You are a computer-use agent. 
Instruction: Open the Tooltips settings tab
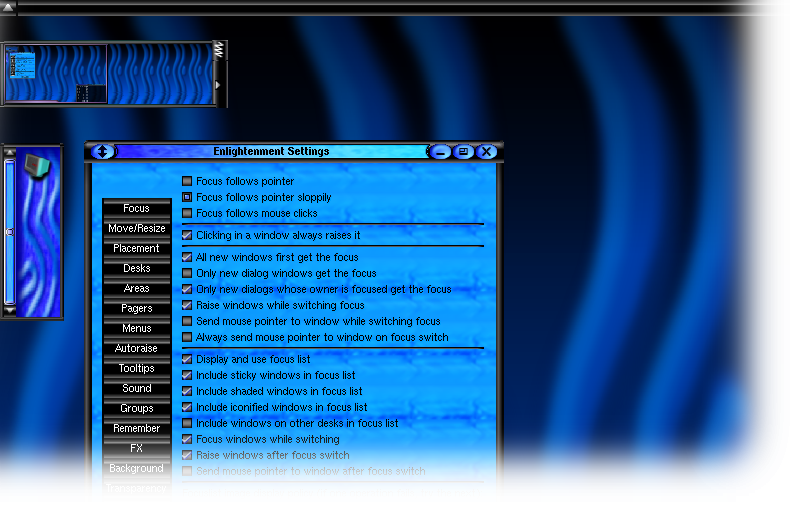(x=136, y=368)
